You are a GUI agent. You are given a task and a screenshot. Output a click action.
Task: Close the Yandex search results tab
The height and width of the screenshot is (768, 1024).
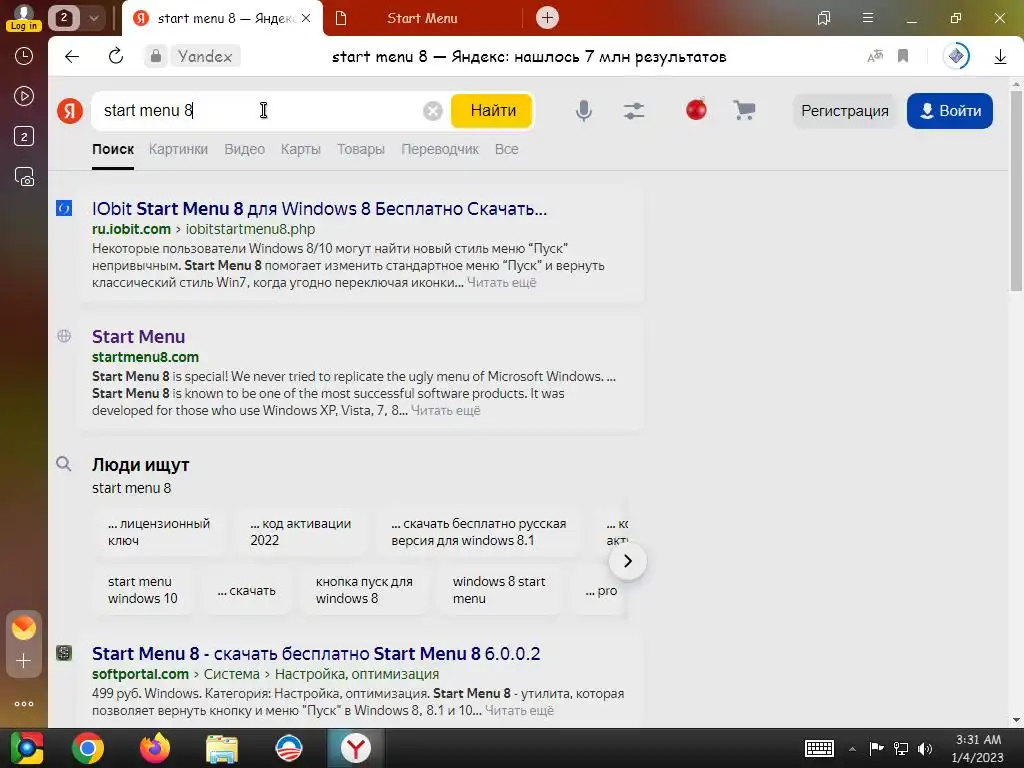[306, 18]
